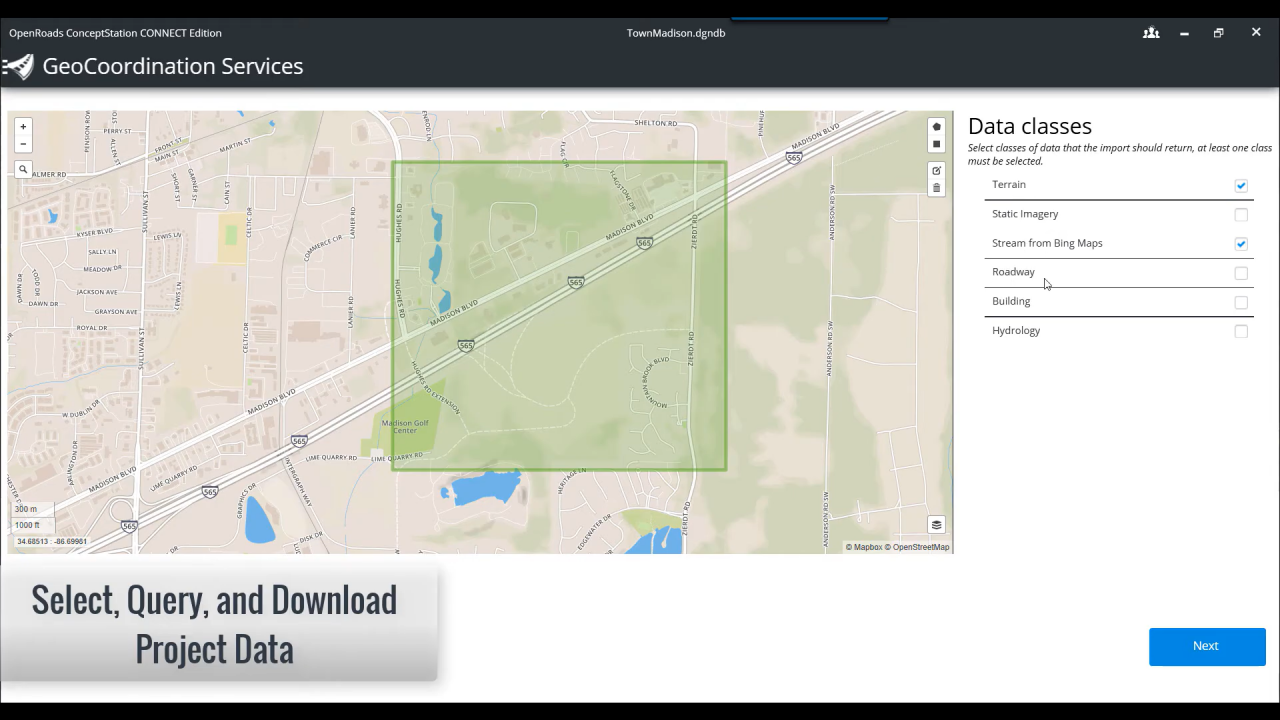Enable Static Imagery data class
Image resolution: width=1280 pixels, height=720 pixels.
[x=1241, y=215]
